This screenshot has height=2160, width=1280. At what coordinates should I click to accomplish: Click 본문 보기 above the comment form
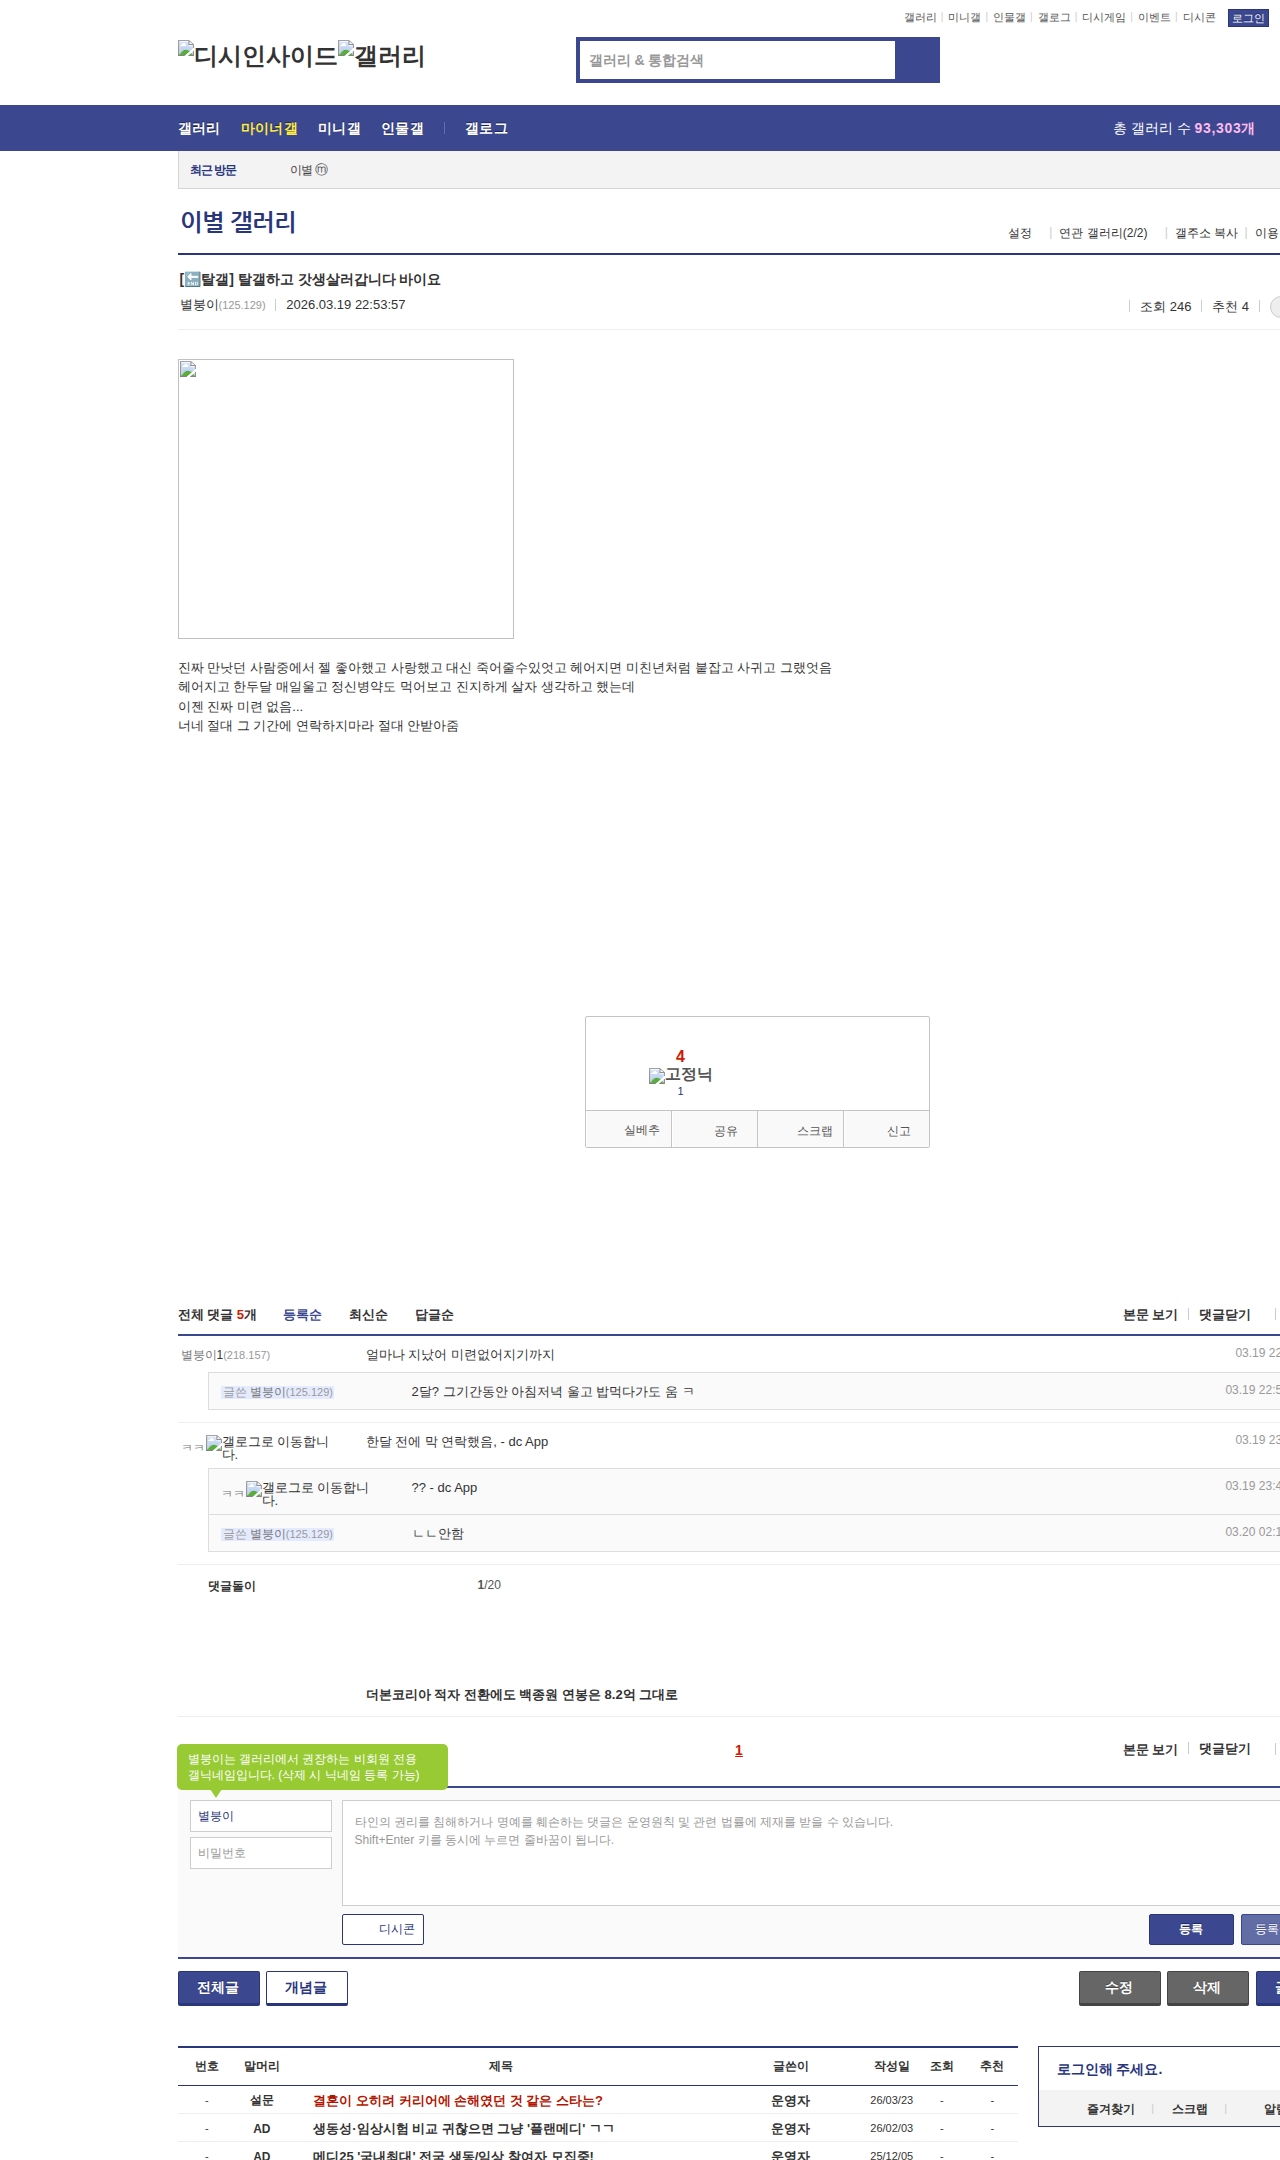pos(1150,1749)
